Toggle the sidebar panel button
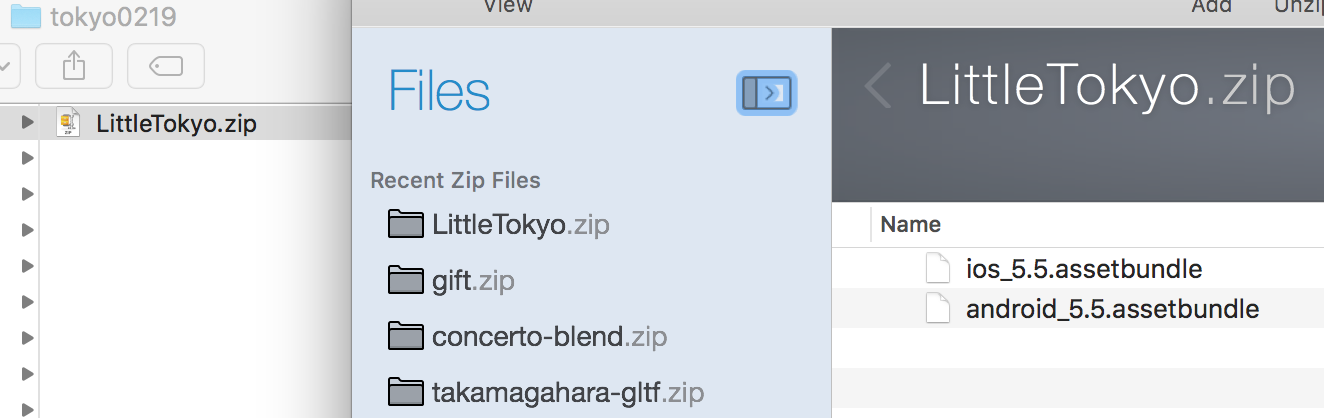1324x418 pixels. click(x=767, y=93)
